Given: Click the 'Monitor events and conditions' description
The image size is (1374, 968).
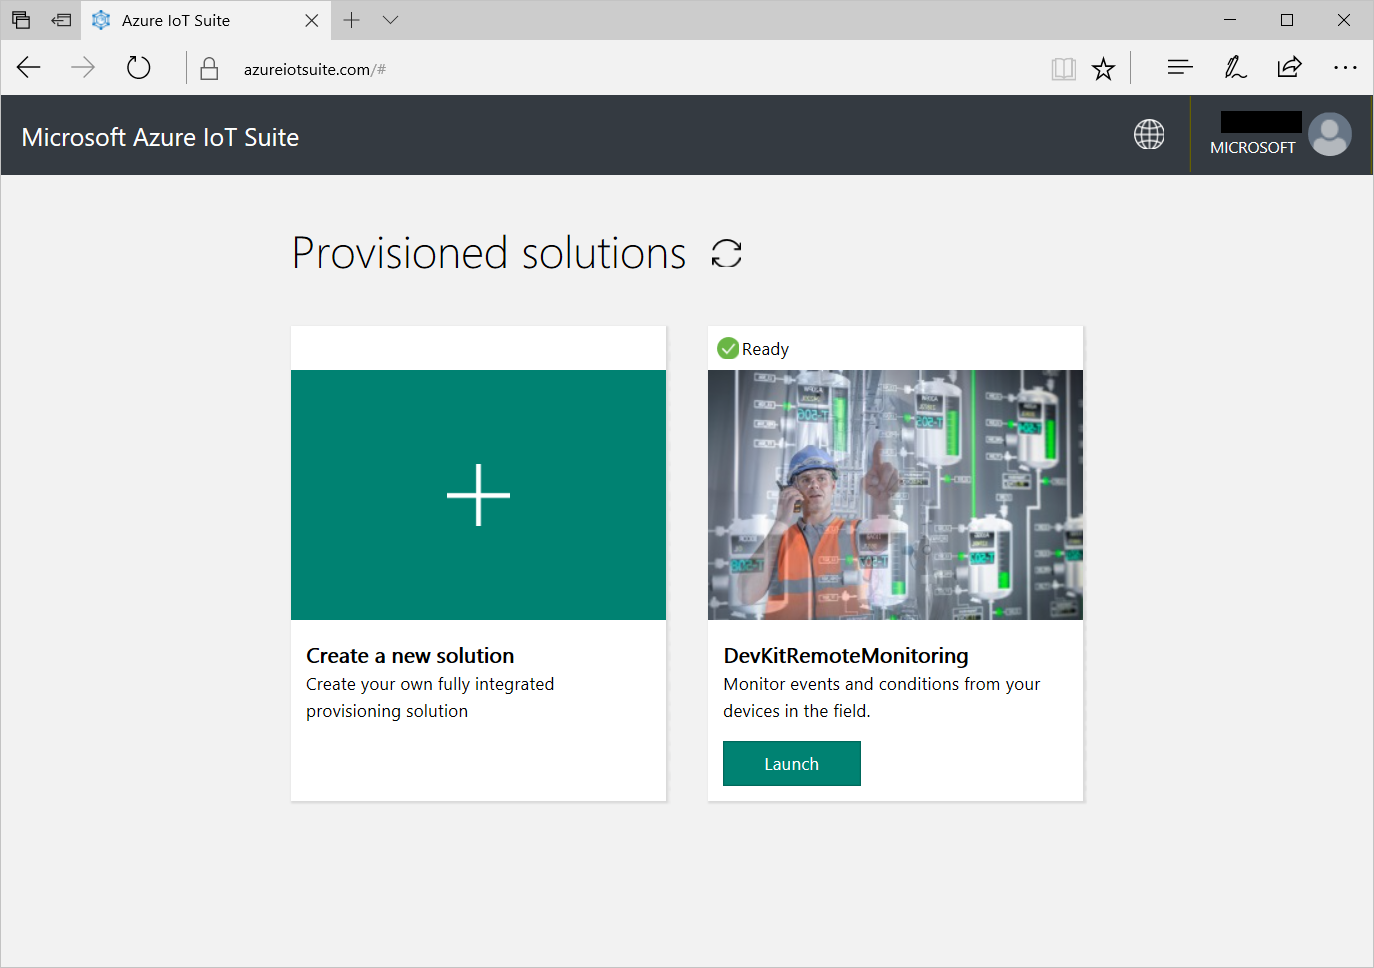Looking at the screenshot, I should point(882,697).
